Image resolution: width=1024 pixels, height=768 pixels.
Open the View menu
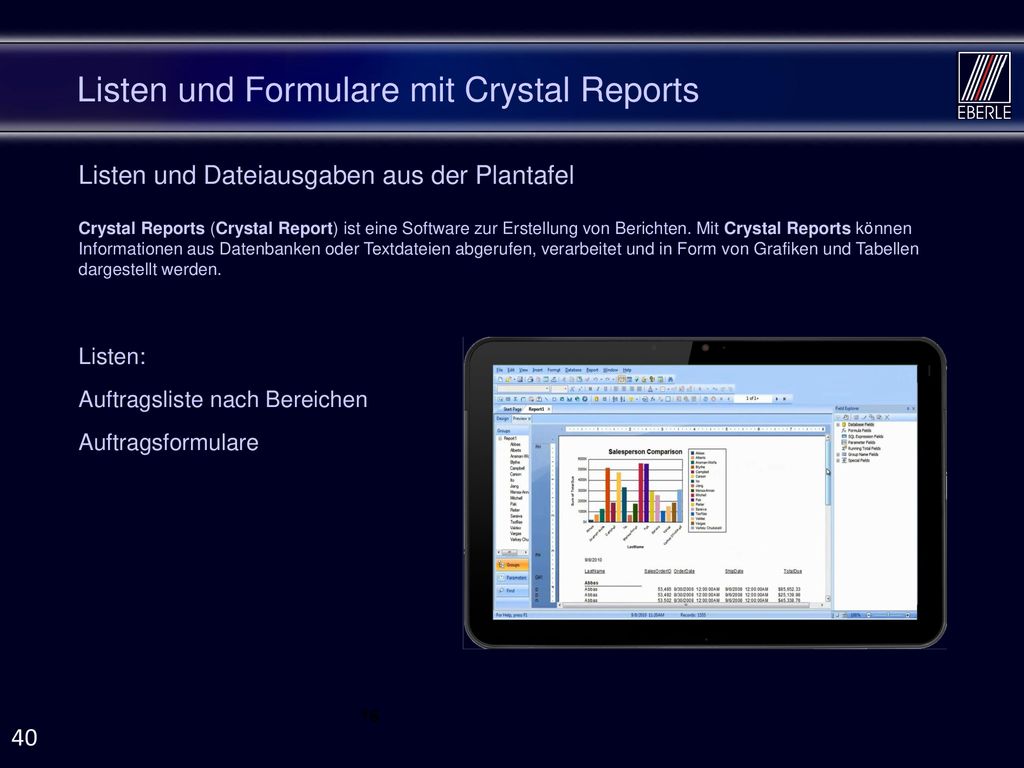523,370
